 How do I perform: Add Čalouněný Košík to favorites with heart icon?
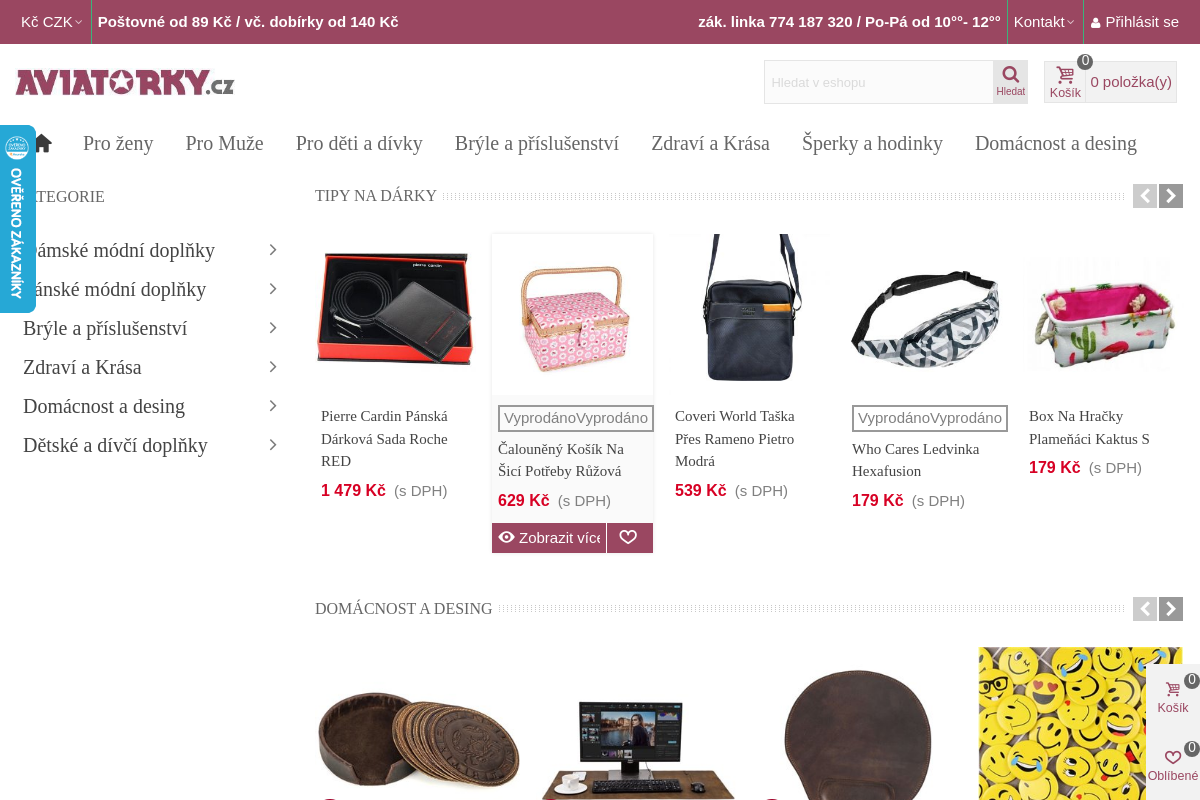(629, 538)
